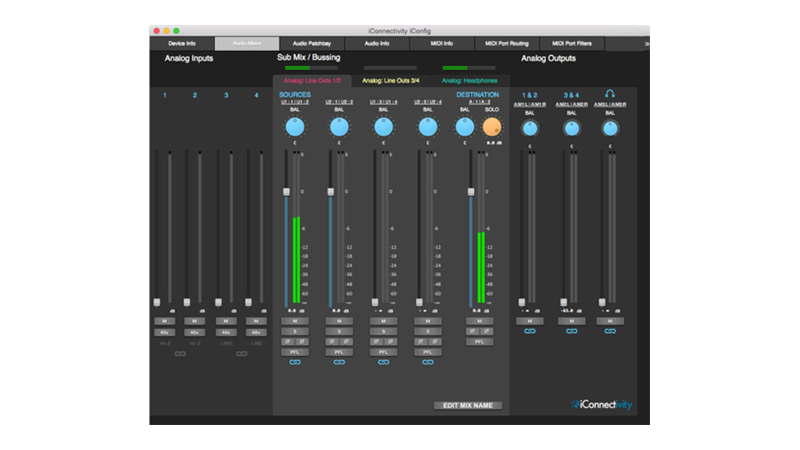Click the headphone output BAL knob
This screenshot has height=450, width=800.
click(x=610, y=129)
